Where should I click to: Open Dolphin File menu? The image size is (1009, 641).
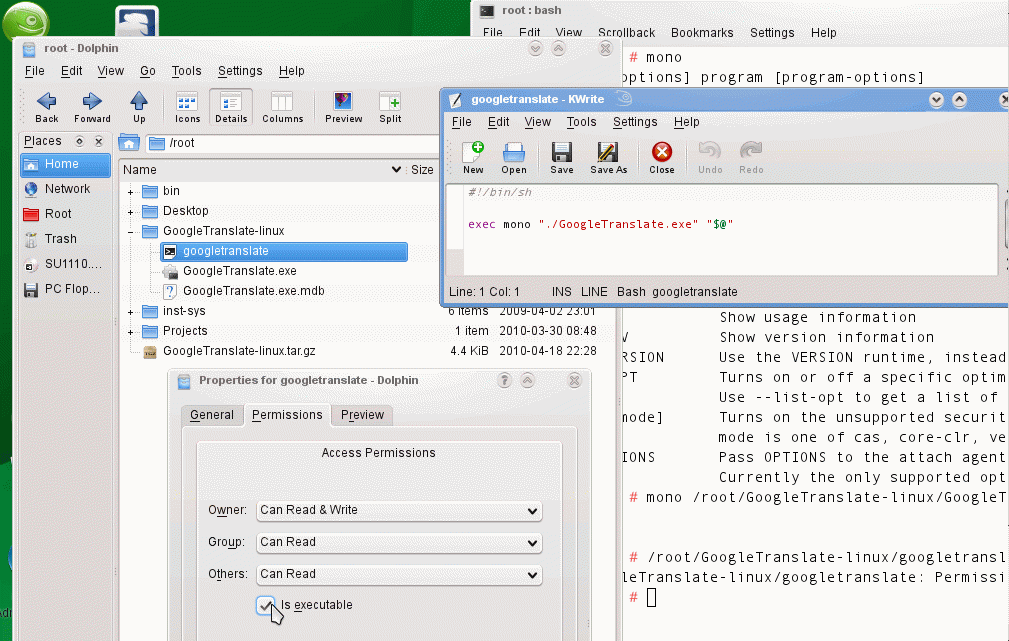coord(35,71)
